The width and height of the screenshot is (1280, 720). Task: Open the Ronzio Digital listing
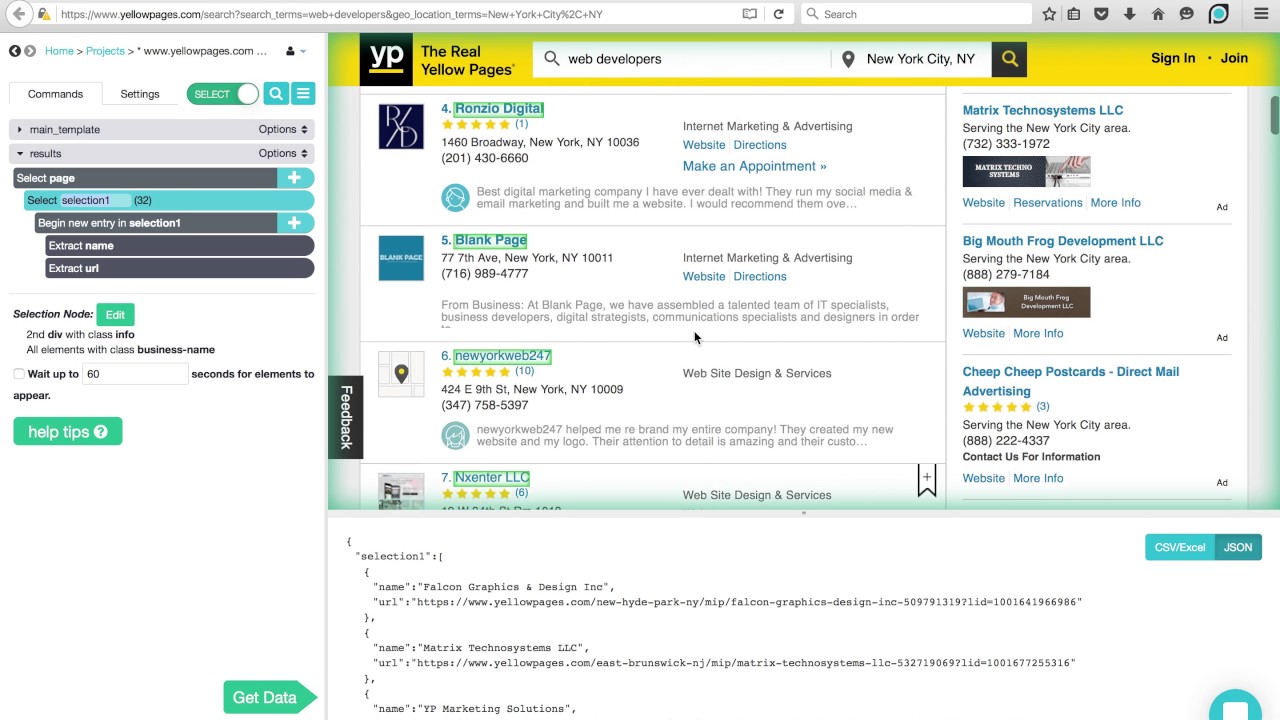click(x=498, y=108)
